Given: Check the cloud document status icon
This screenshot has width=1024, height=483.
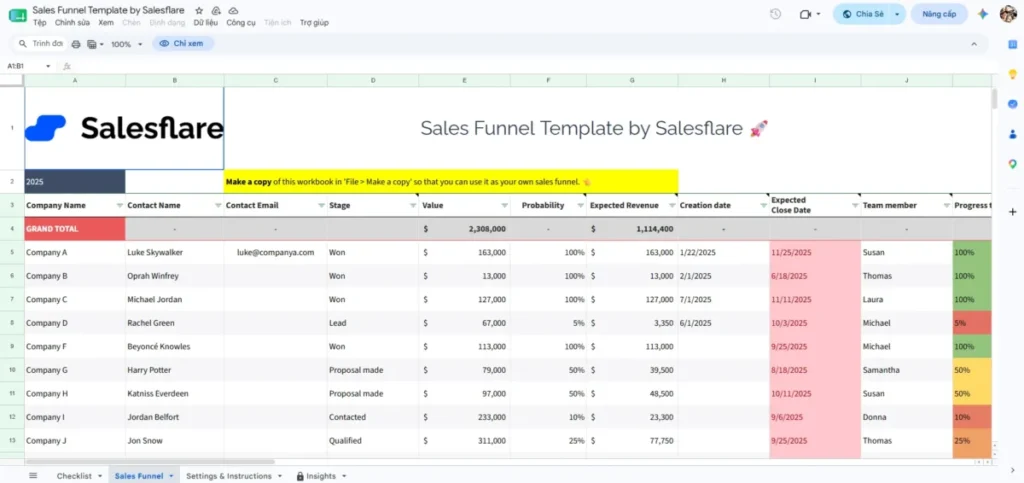Looking at the screenshot, I should point(233,10).
